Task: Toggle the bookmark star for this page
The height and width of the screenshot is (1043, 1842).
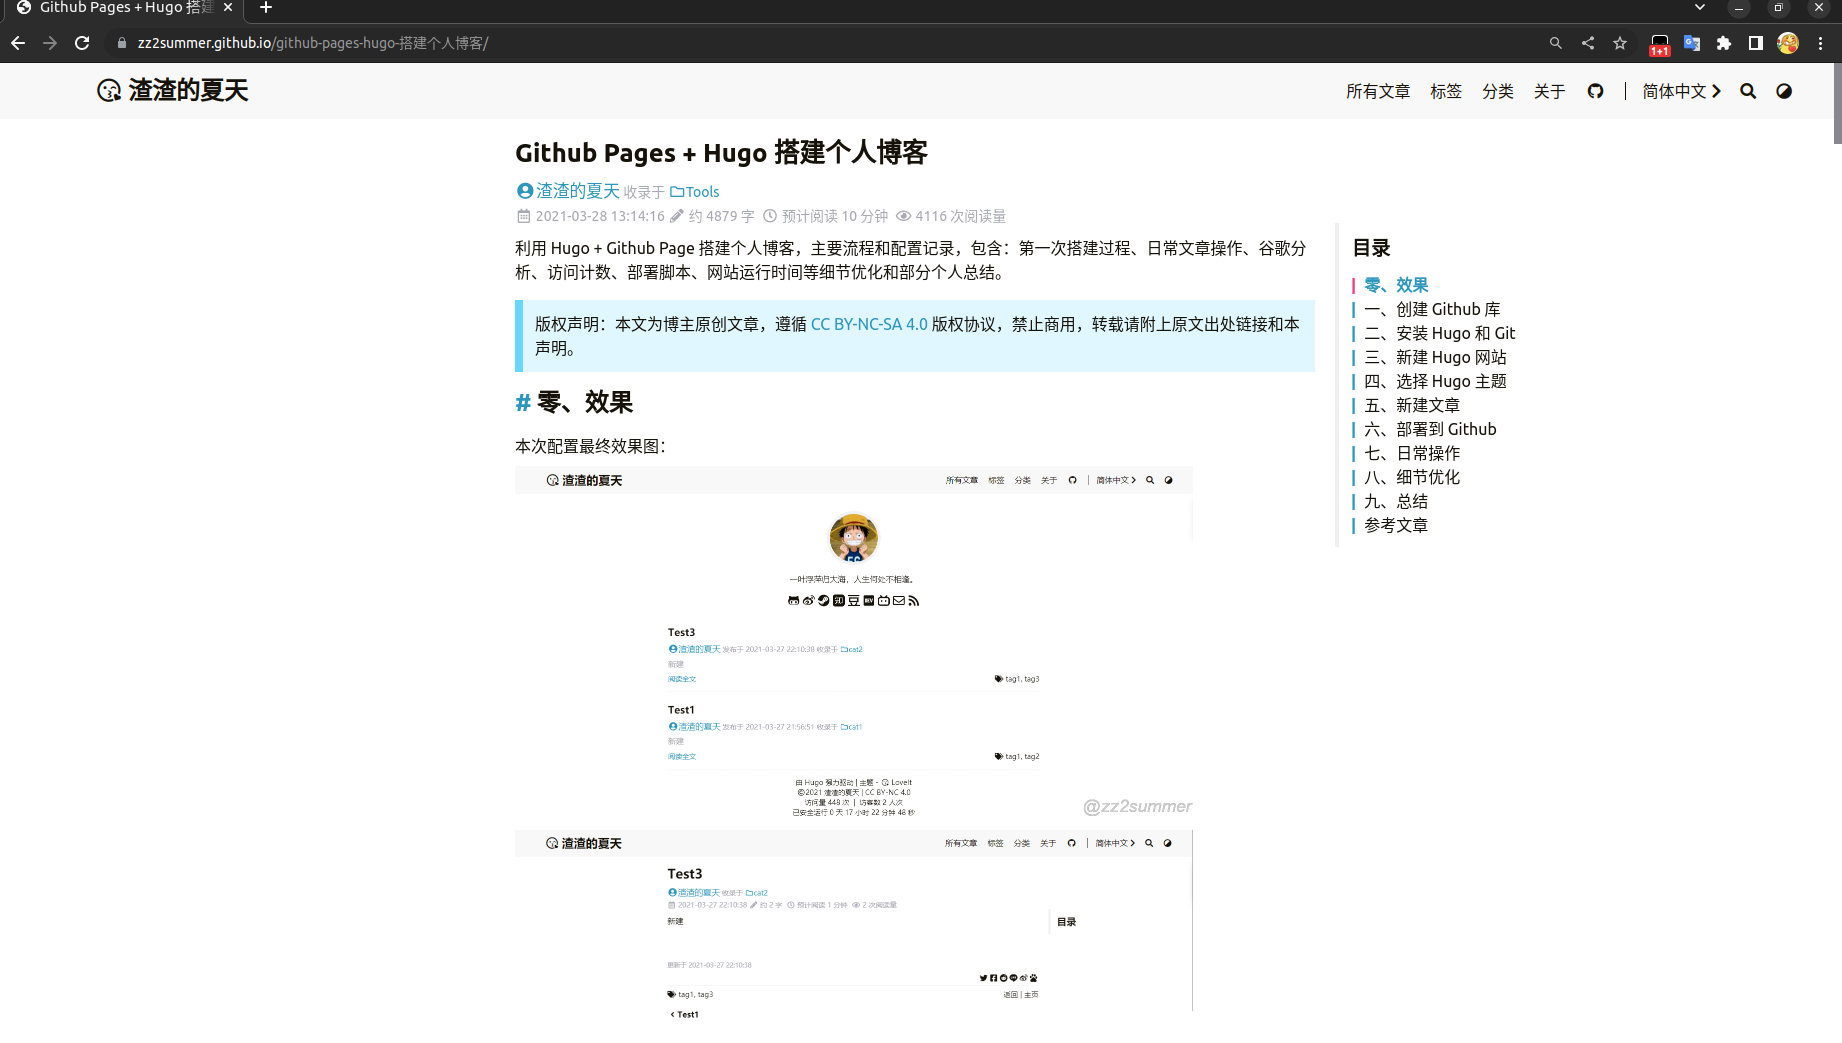Action: (1619, 43)
